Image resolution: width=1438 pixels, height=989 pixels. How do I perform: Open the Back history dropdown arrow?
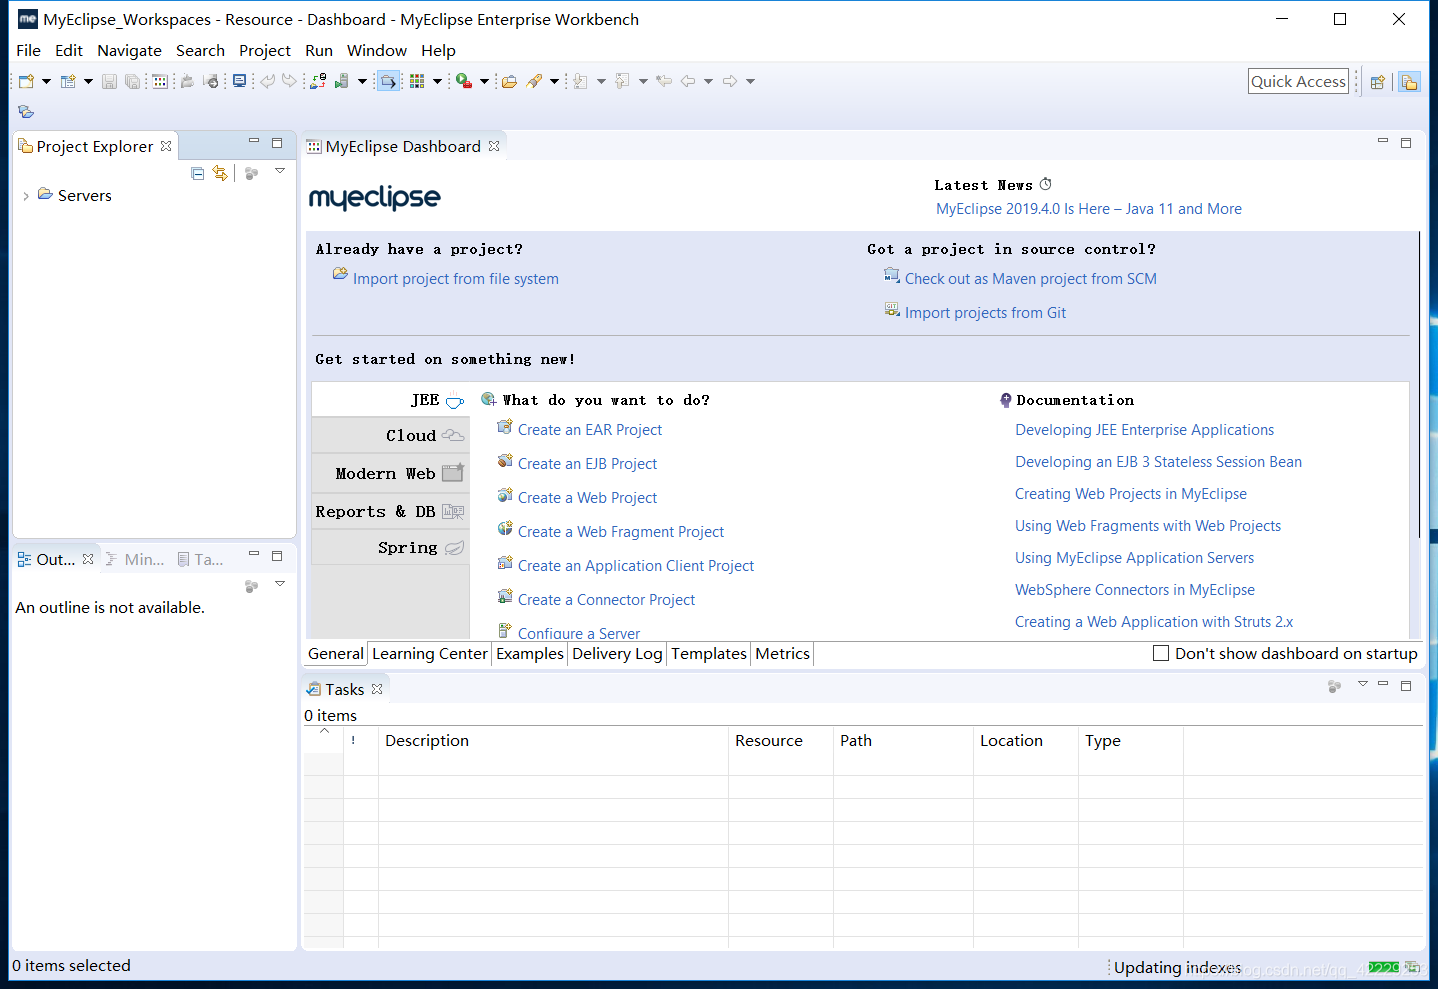[708, 81]
